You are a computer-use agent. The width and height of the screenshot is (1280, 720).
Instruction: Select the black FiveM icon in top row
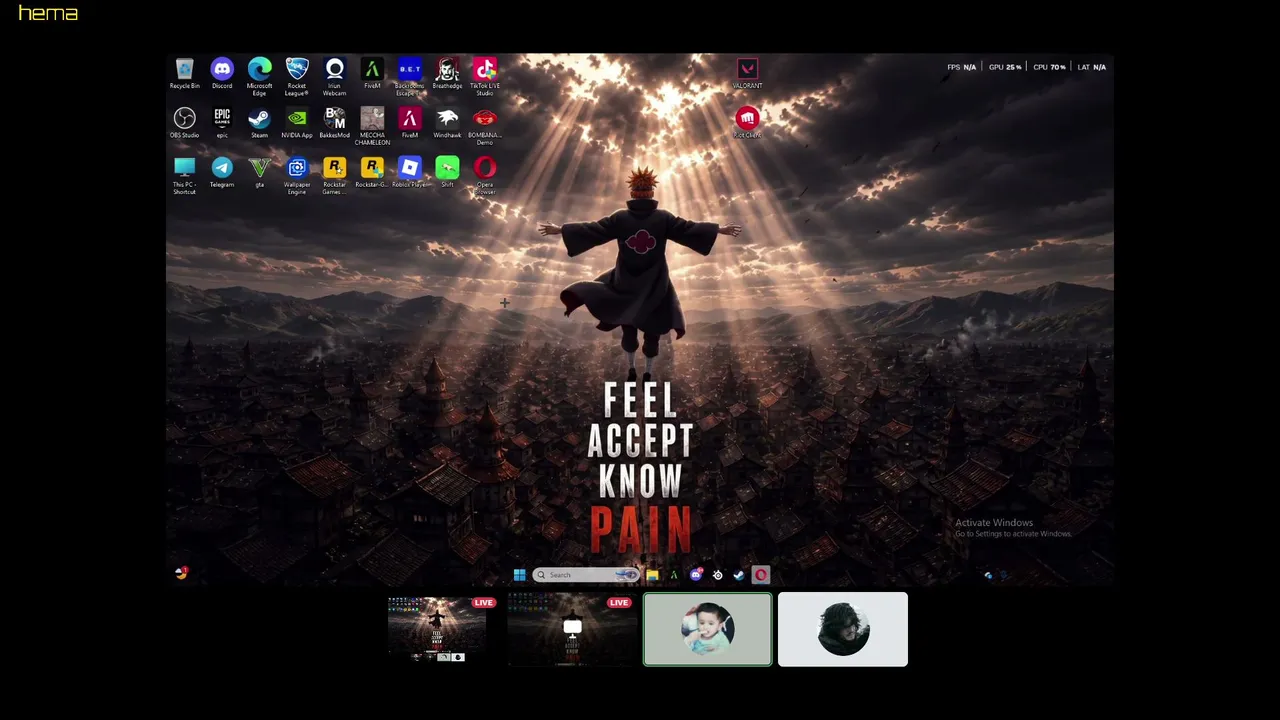tap(372, 73)
